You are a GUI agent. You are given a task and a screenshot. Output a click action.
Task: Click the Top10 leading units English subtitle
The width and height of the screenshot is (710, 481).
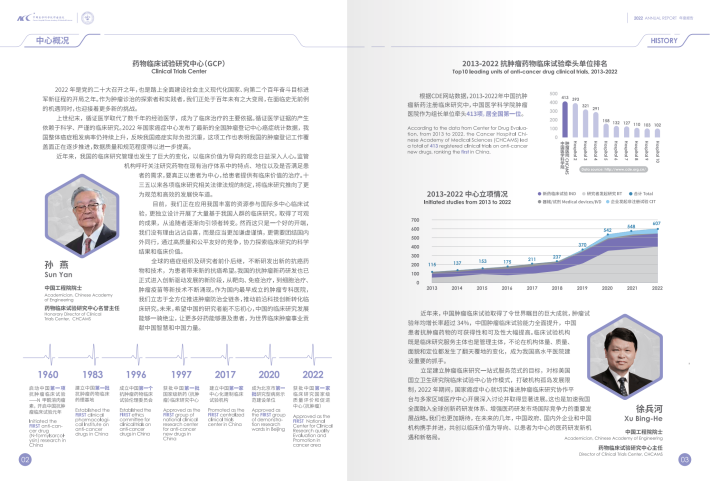click(535, 72)
